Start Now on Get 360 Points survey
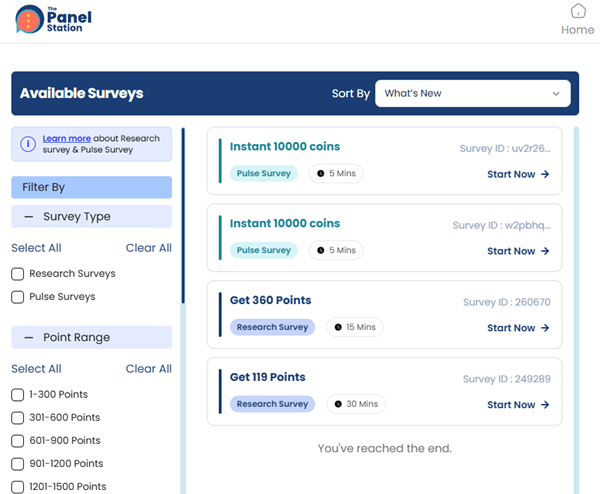This screenshot has height=494, width=600. (518, 328)
